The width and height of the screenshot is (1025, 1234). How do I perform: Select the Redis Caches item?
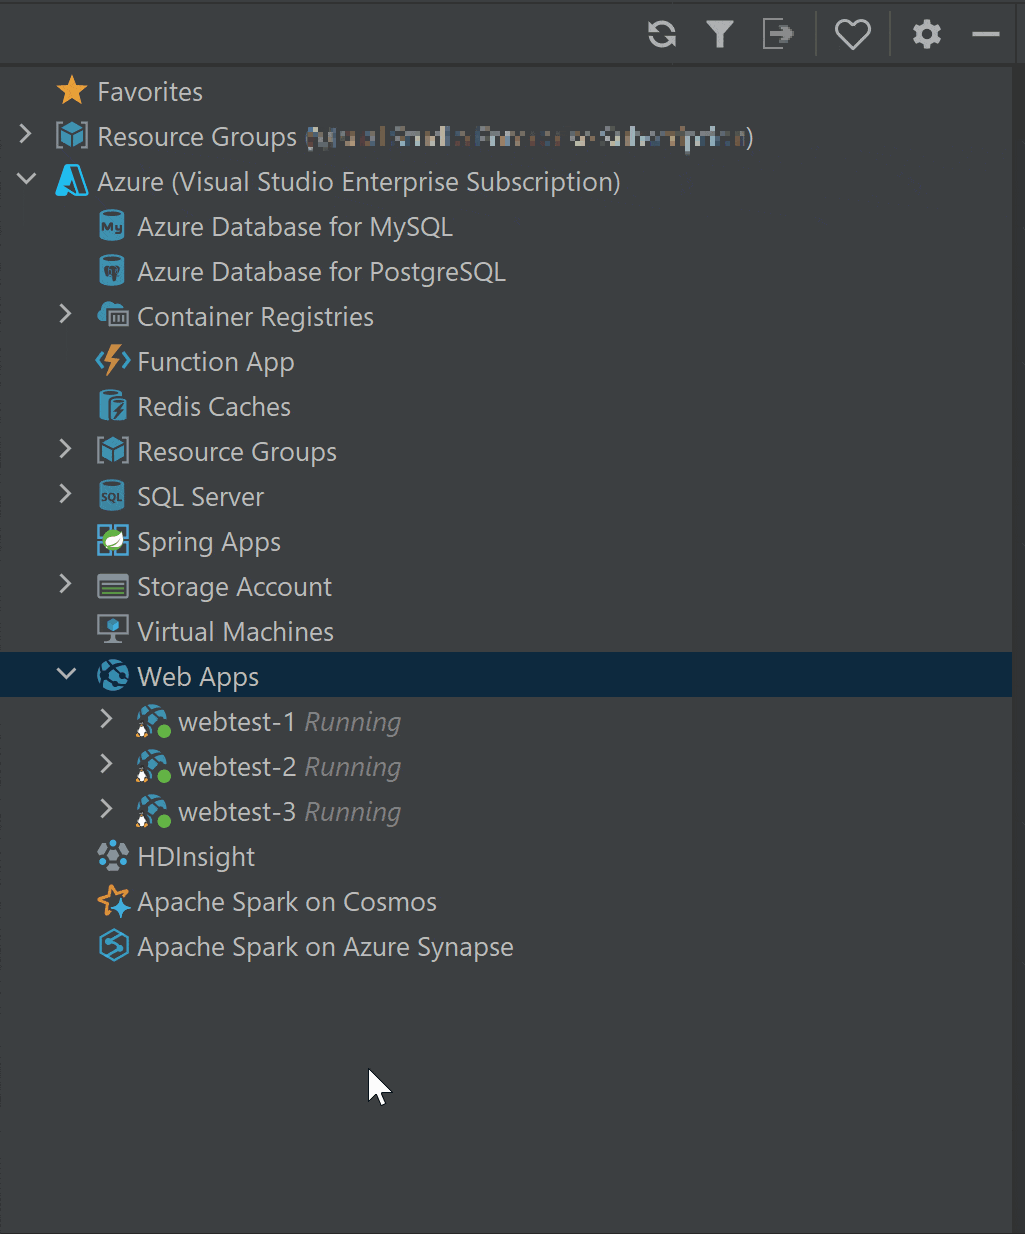point(214,407)
